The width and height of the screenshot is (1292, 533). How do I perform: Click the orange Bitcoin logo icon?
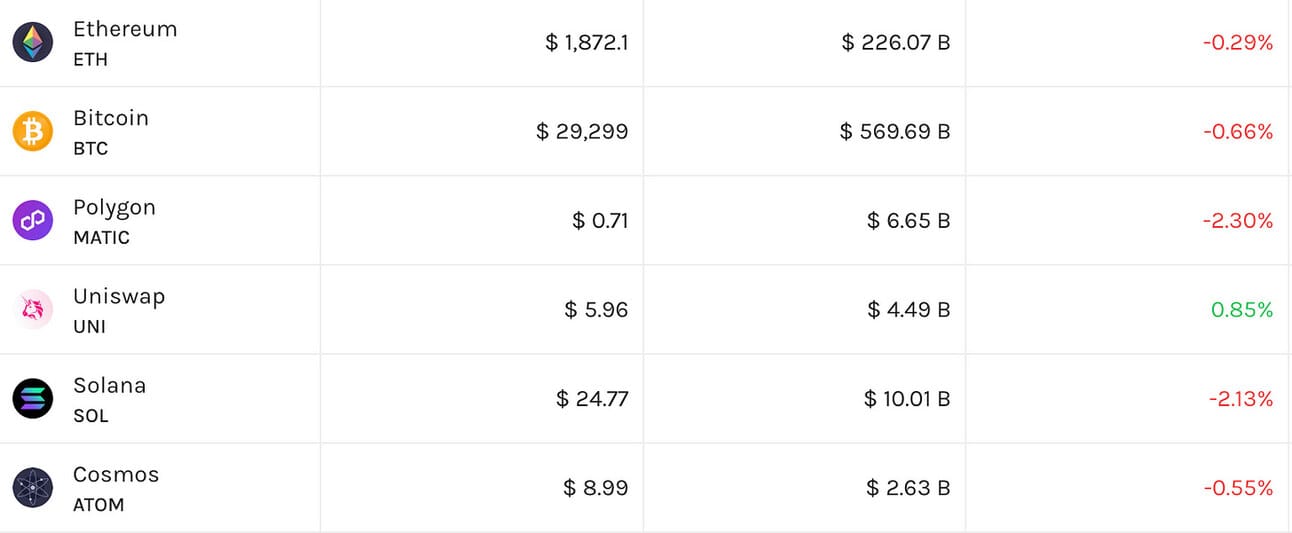click(x=33, y=131)
